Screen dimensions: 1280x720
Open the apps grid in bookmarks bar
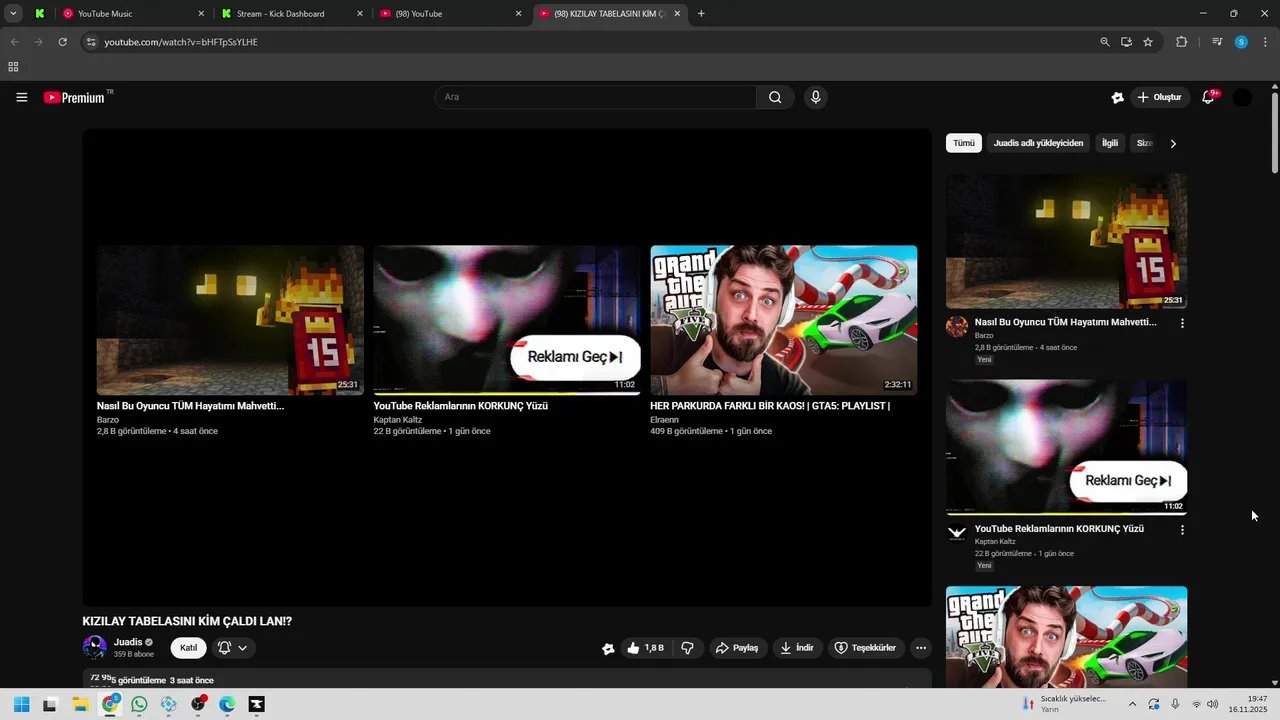[13, 67]
